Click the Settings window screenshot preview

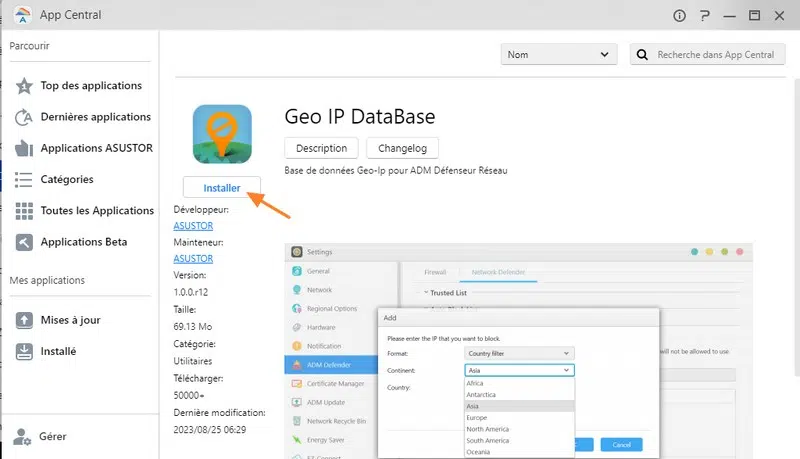click(518, 351)
